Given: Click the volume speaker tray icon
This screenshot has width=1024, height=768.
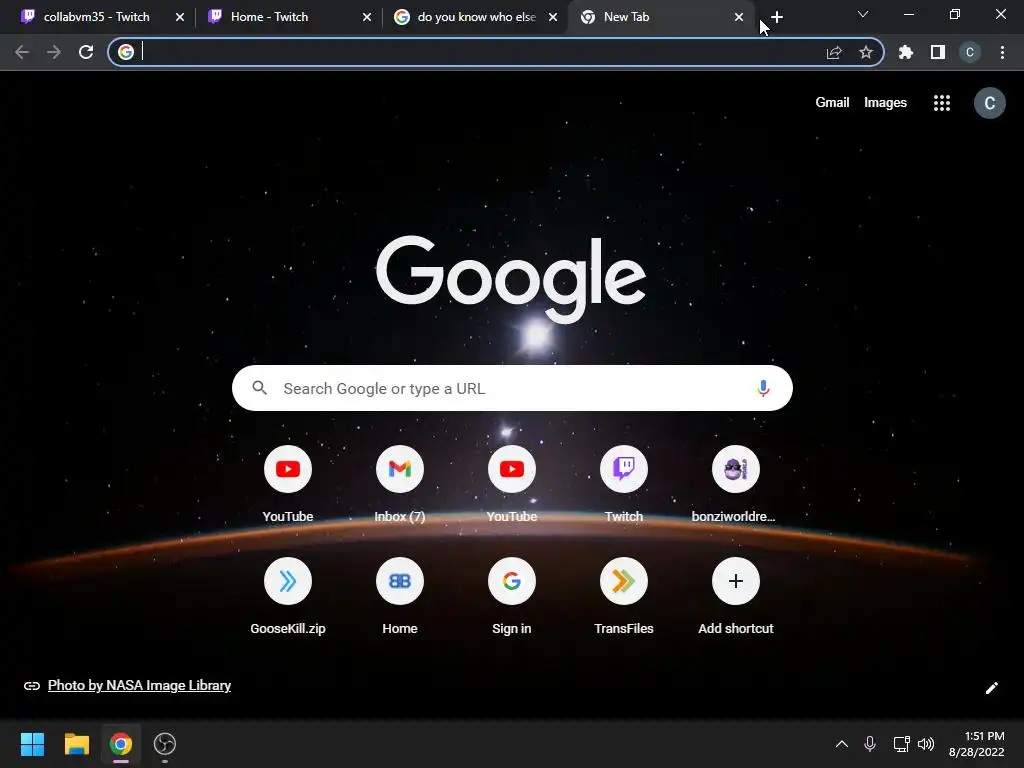Looking at the screenshot, I should pyautogui.click(x=926, y=744).
